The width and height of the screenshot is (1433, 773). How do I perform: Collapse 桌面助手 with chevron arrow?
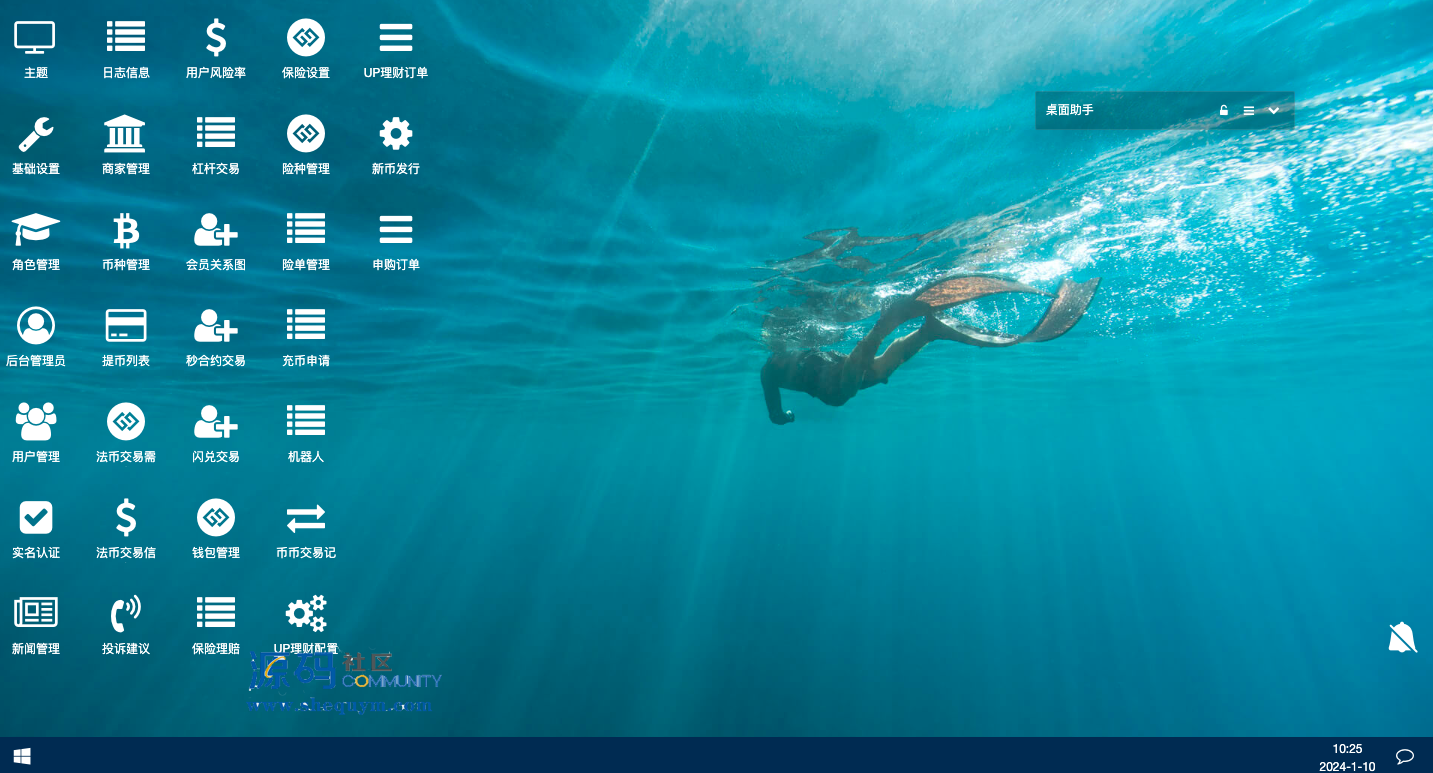1274,110
